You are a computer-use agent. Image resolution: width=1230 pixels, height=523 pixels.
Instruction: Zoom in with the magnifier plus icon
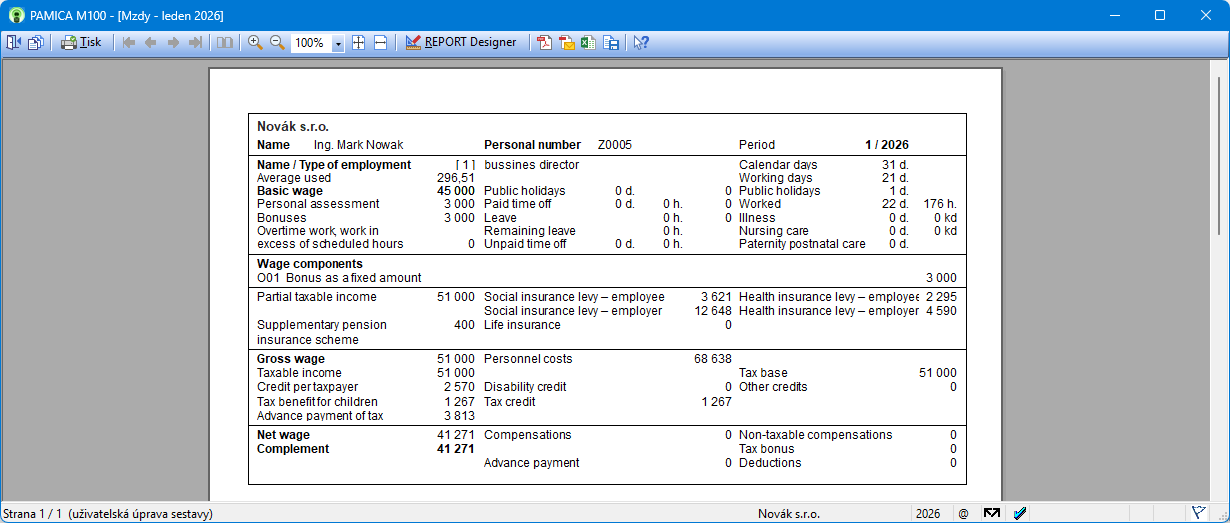click(x=255, y=43)
